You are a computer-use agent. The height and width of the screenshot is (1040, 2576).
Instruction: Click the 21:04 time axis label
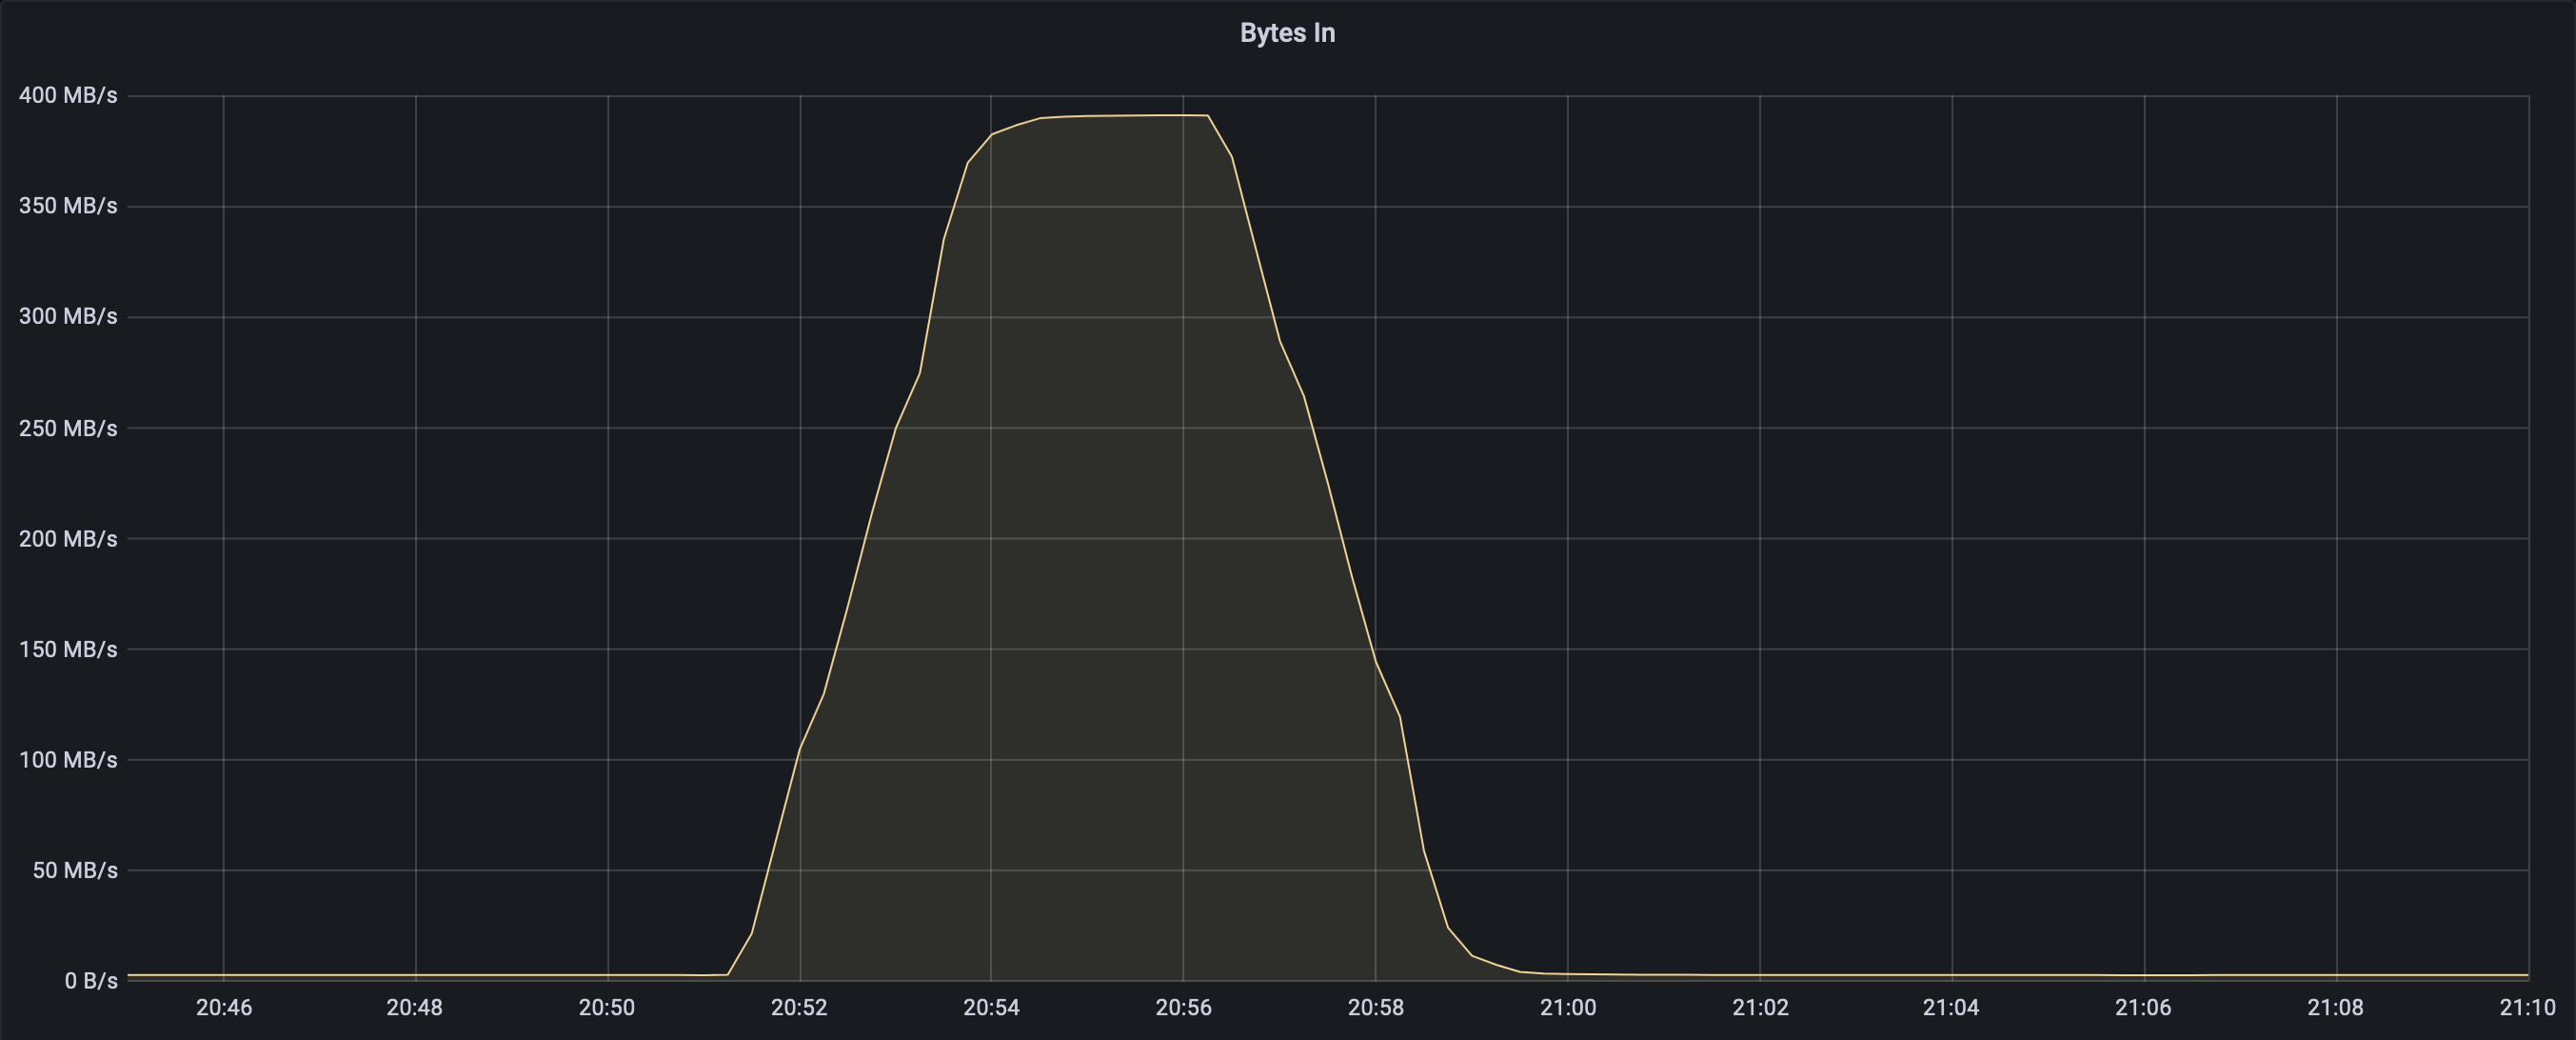(x=1951, y=1007)
